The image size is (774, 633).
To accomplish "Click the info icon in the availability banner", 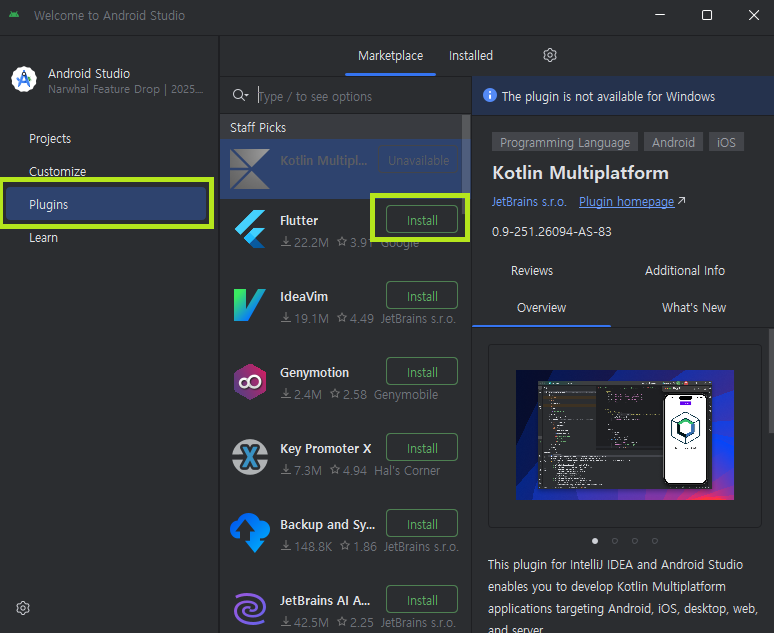I will click(x=490, y=95).
